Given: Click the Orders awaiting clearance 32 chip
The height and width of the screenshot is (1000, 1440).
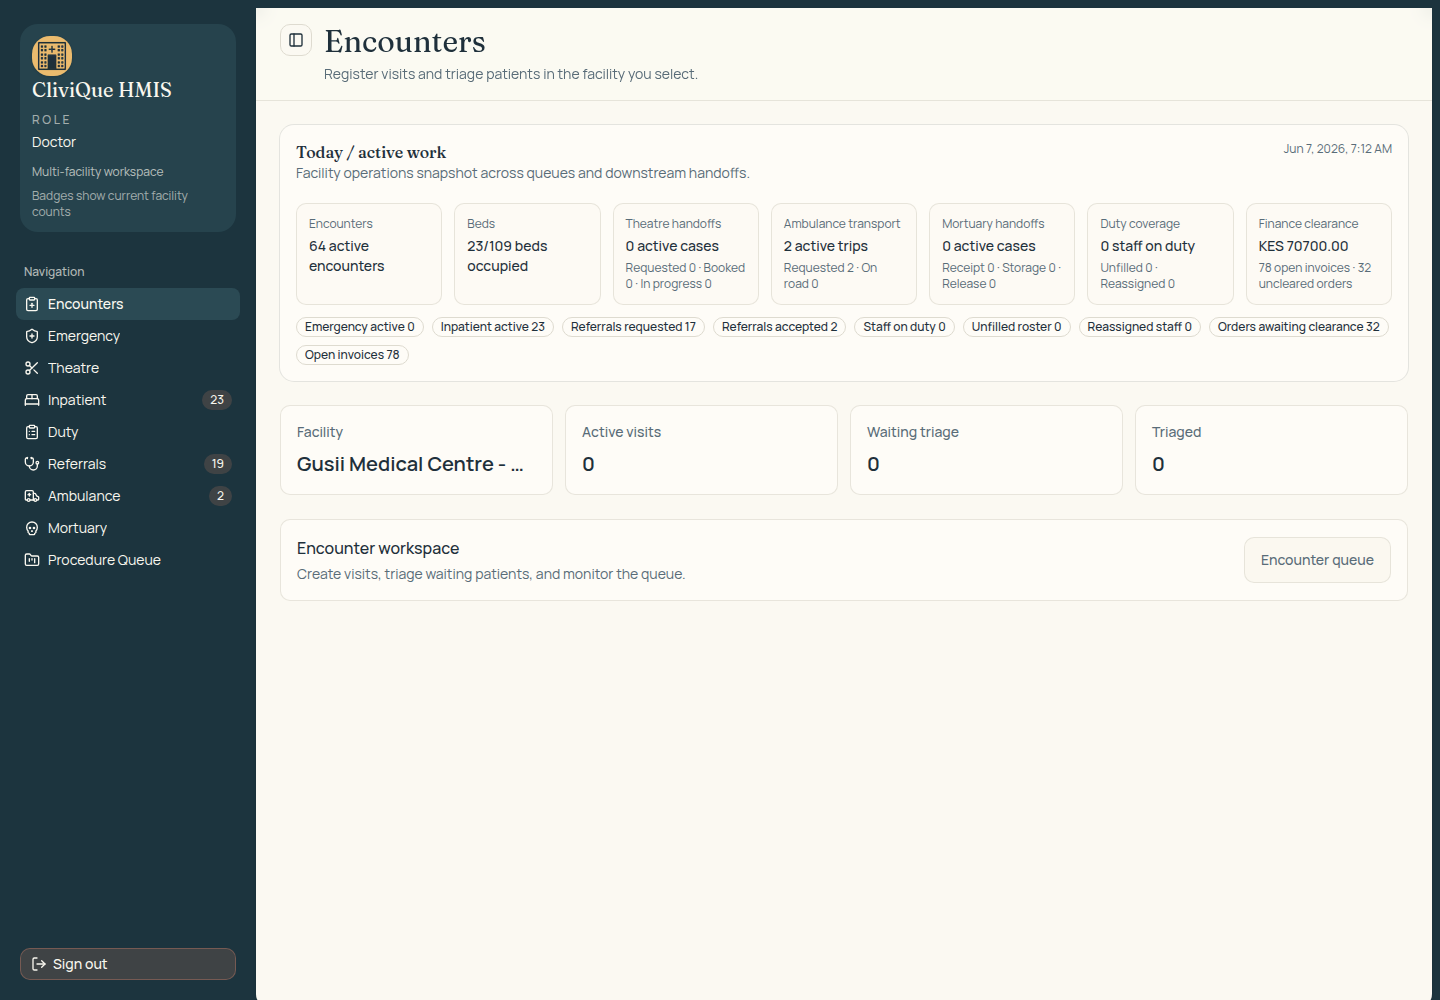Looking at the screenshot, I should tap(1299, 327).
